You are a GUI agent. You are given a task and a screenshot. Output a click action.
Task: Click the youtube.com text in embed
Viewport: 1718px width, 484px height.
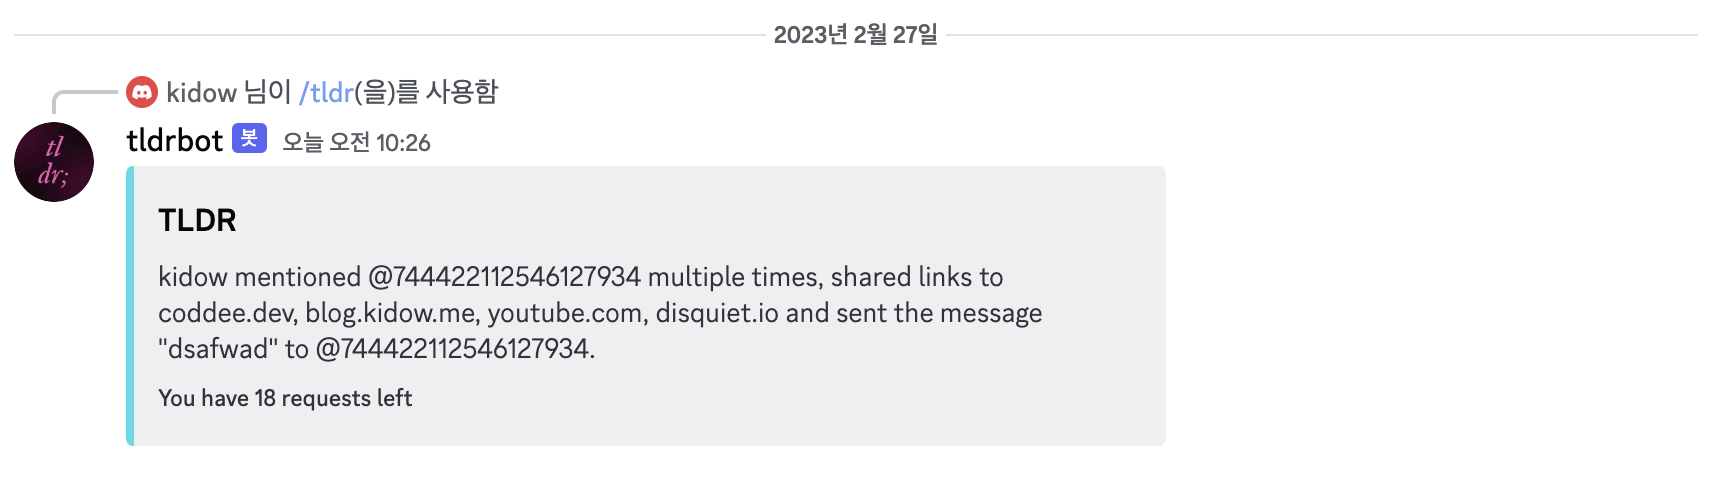click(x=564, y=313)
